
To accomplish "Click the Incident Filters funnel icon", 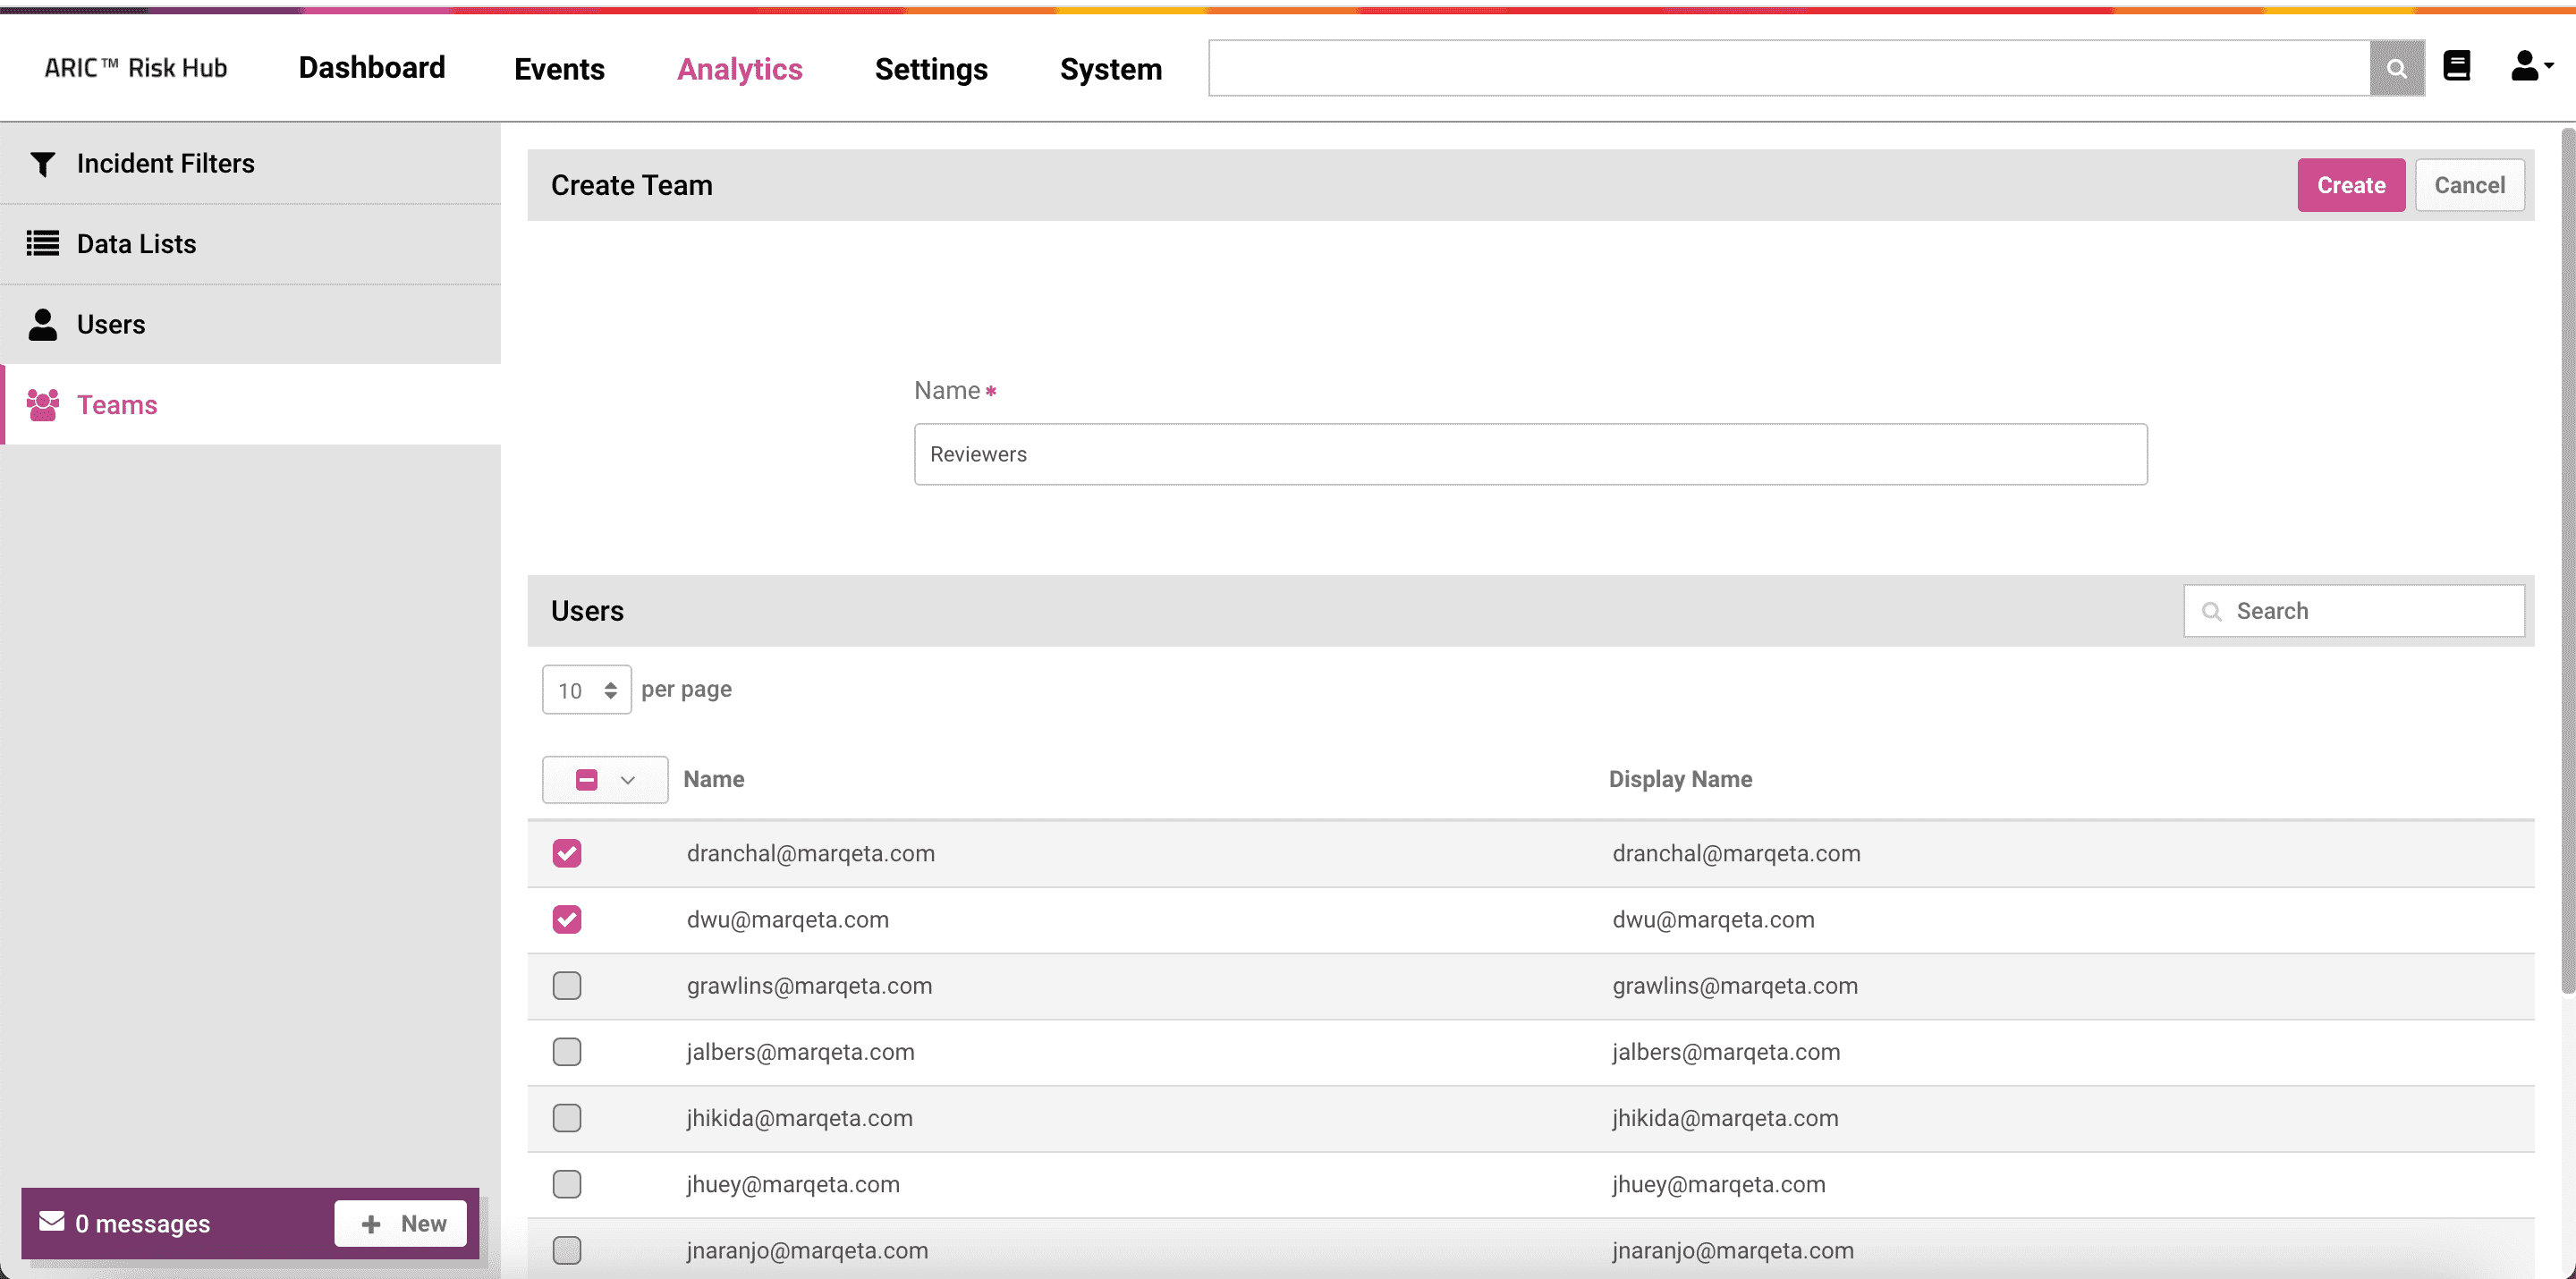I will [42, 164].
